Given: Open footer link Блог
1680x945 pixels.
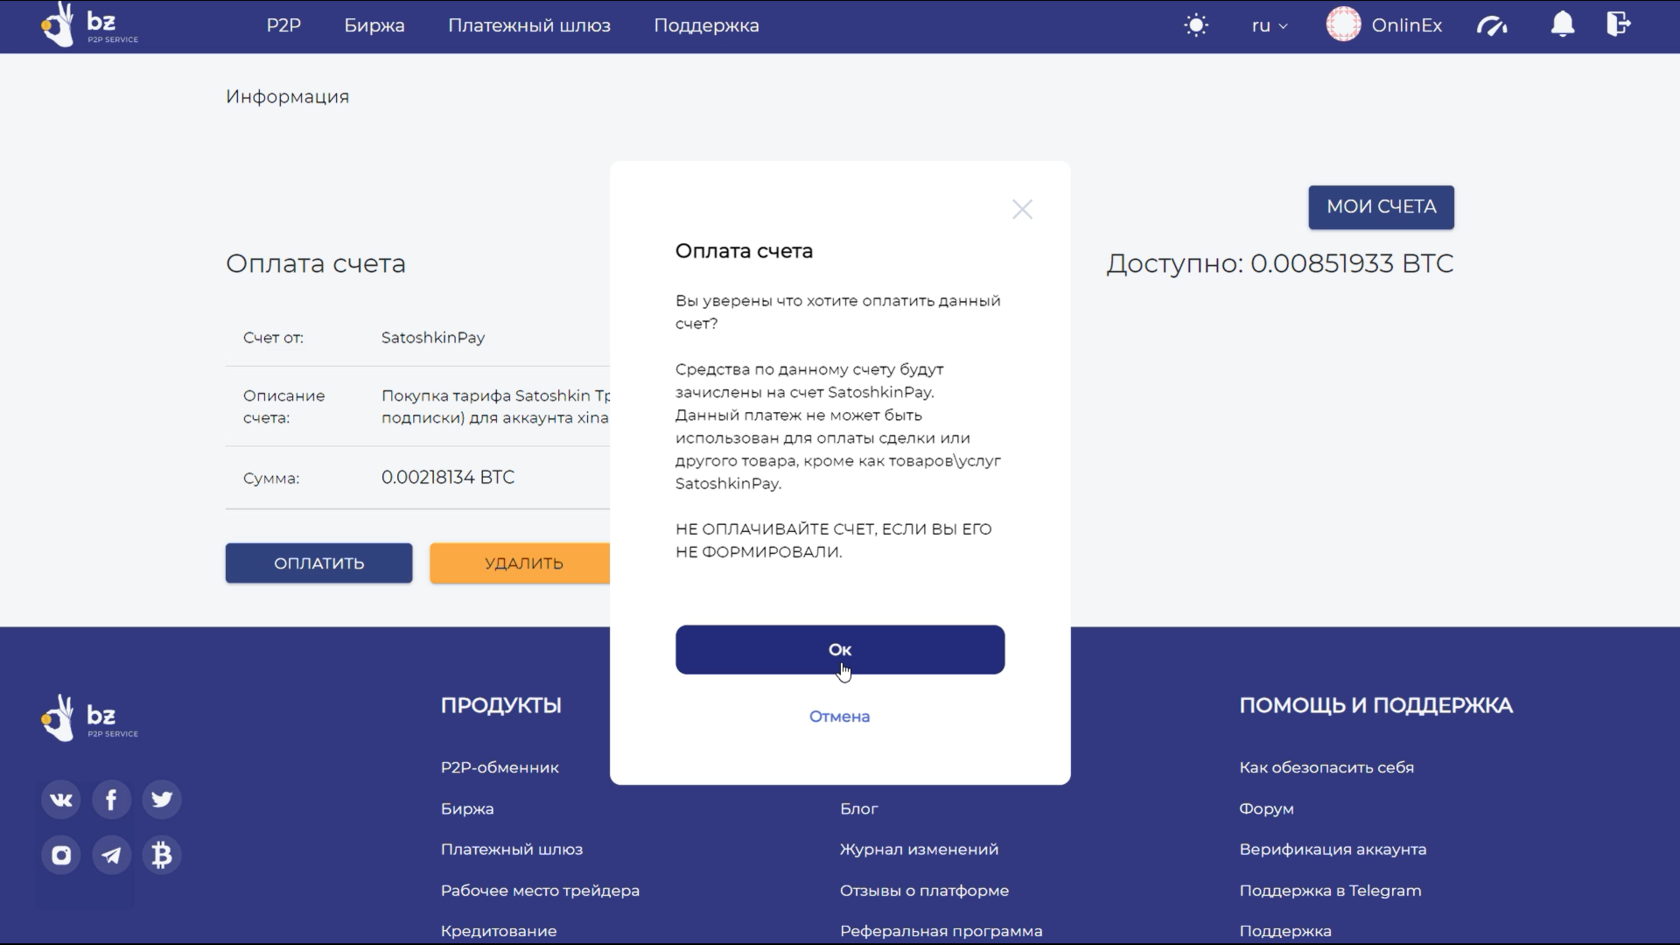Looking at the screenshot, I should tap(859, 808).
